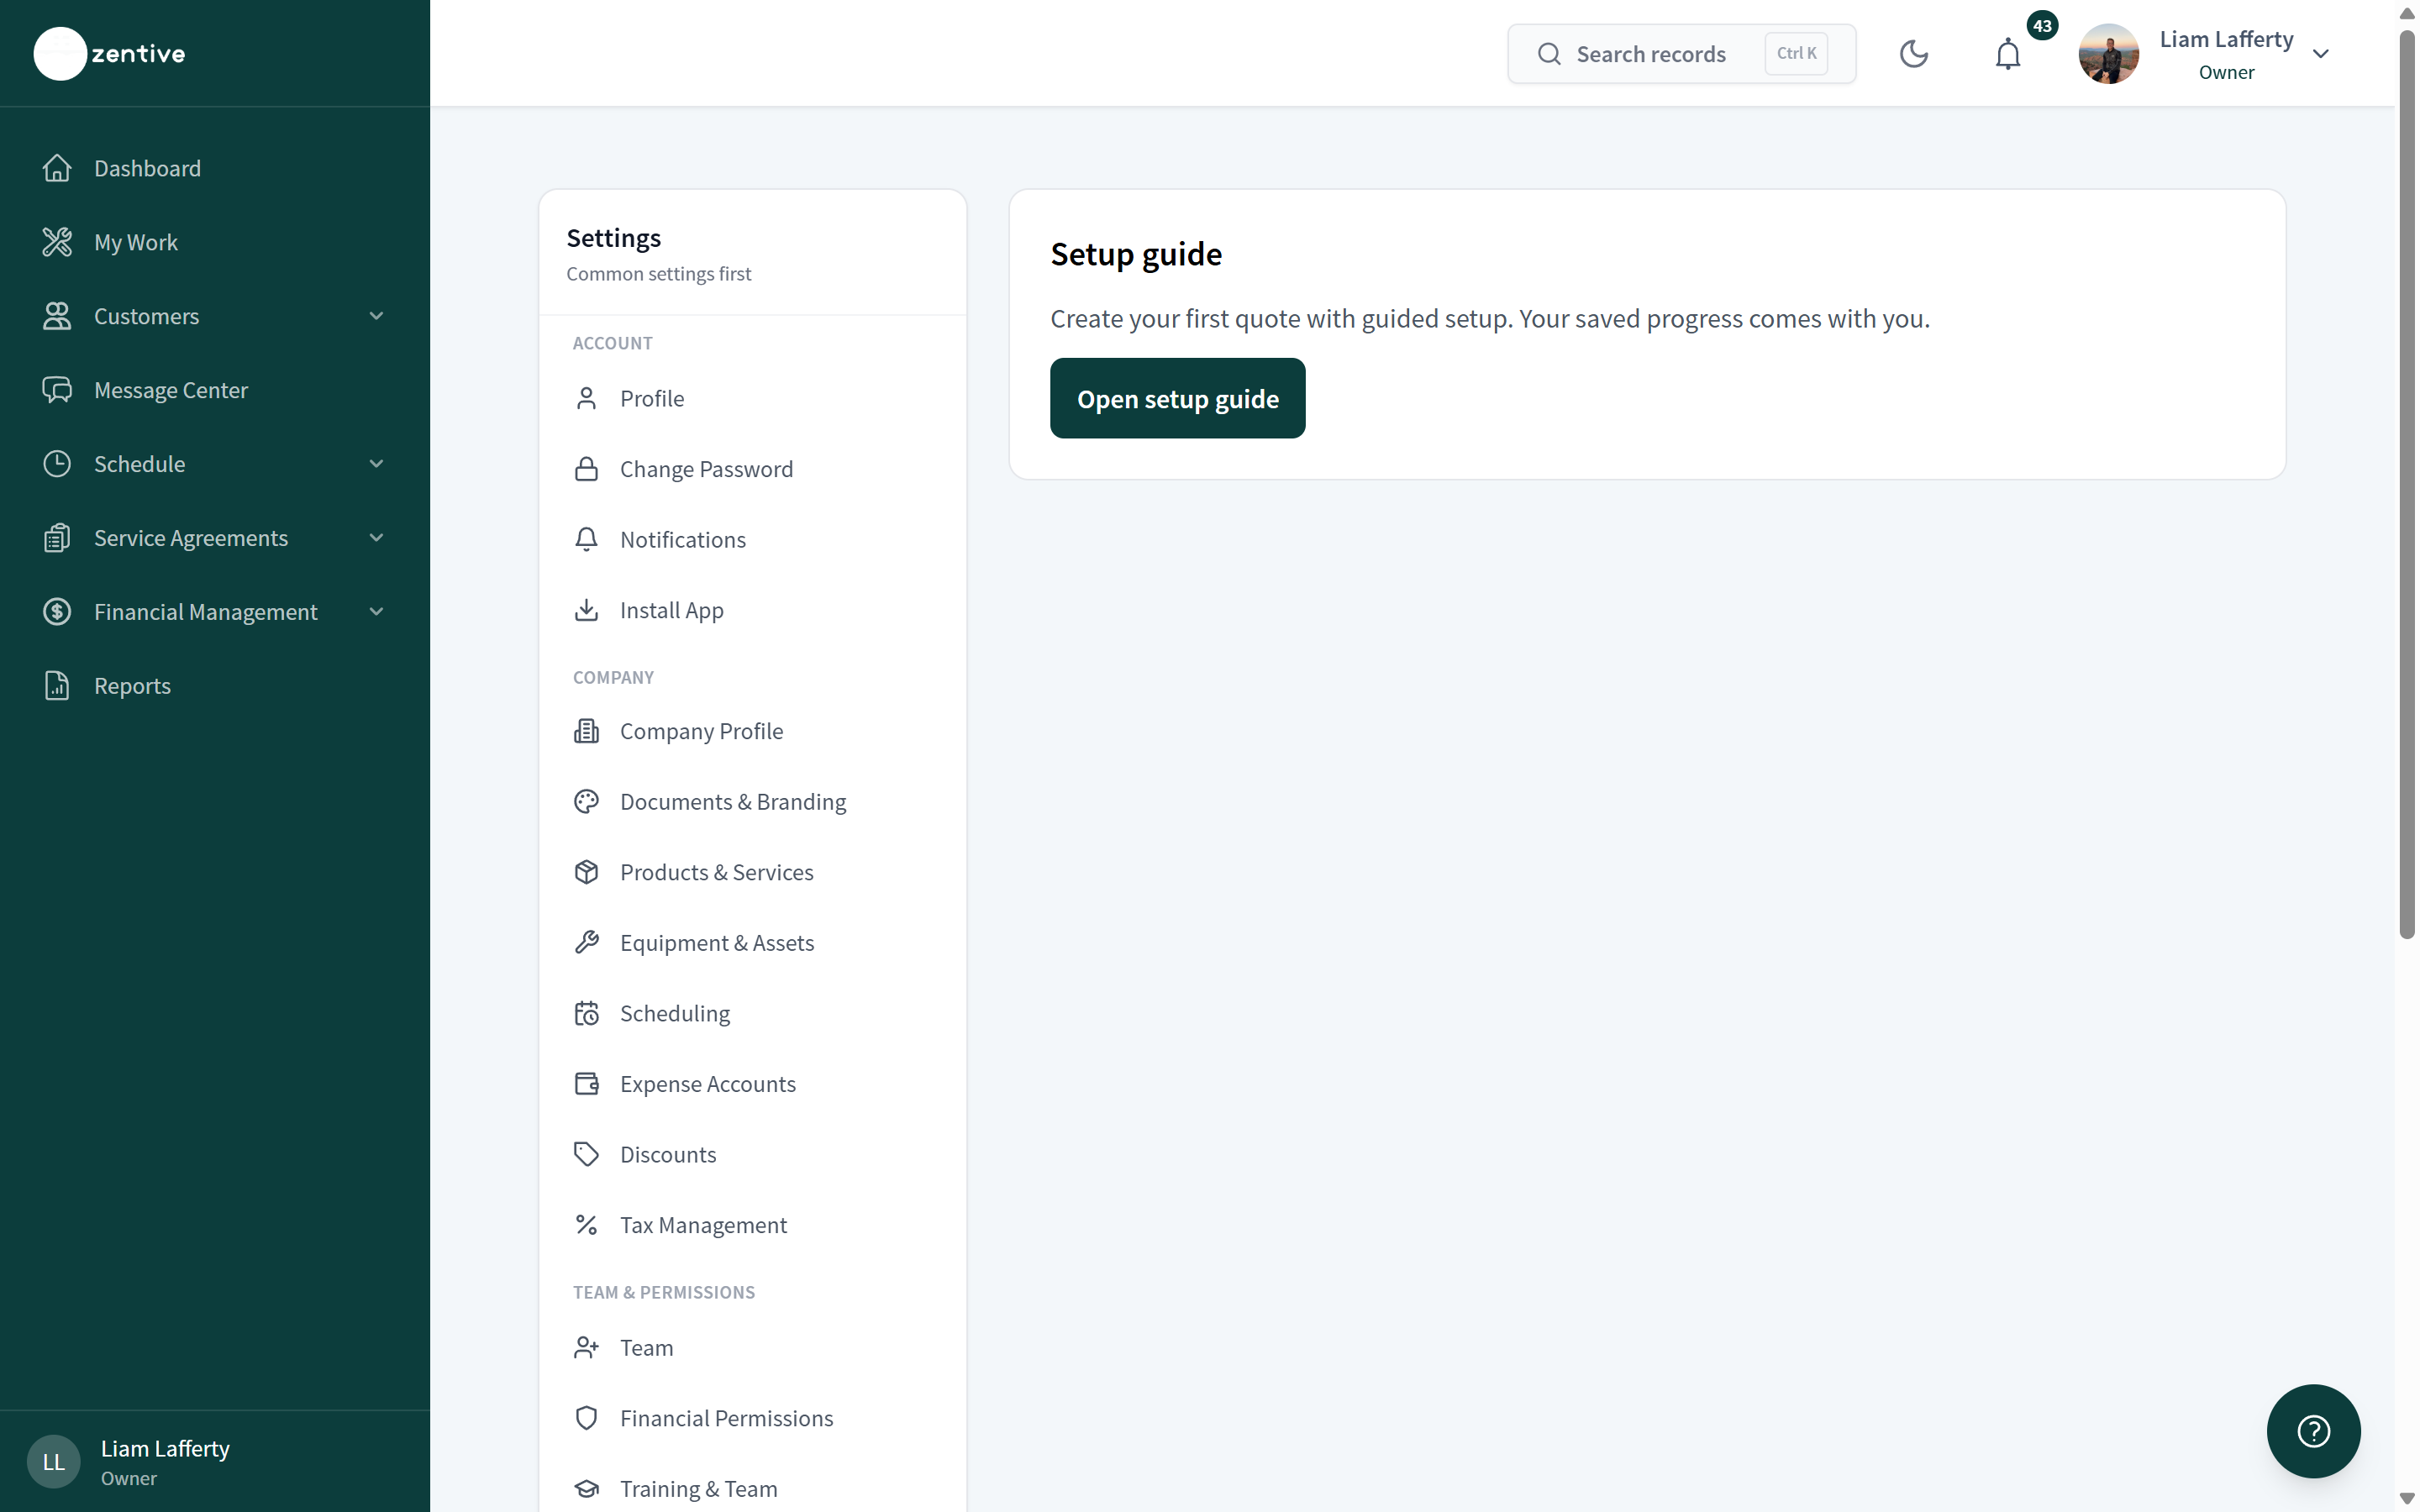Click the Financial Management dollar icon
The image size is (2420, 1512).
point(57,612)
